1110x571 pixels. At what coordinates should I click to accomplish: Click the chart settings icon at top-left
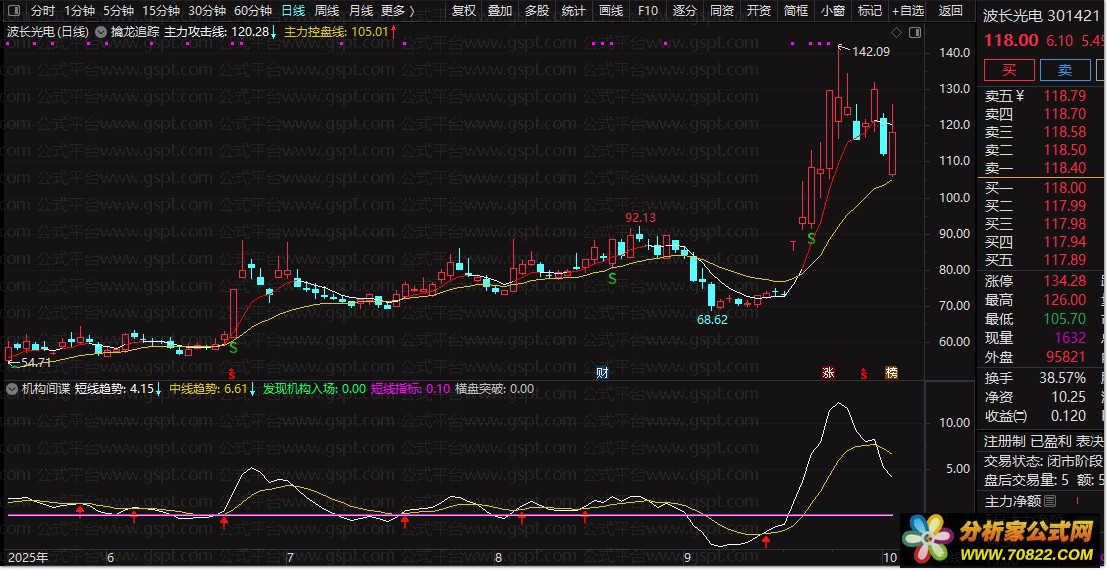[13, 11]
